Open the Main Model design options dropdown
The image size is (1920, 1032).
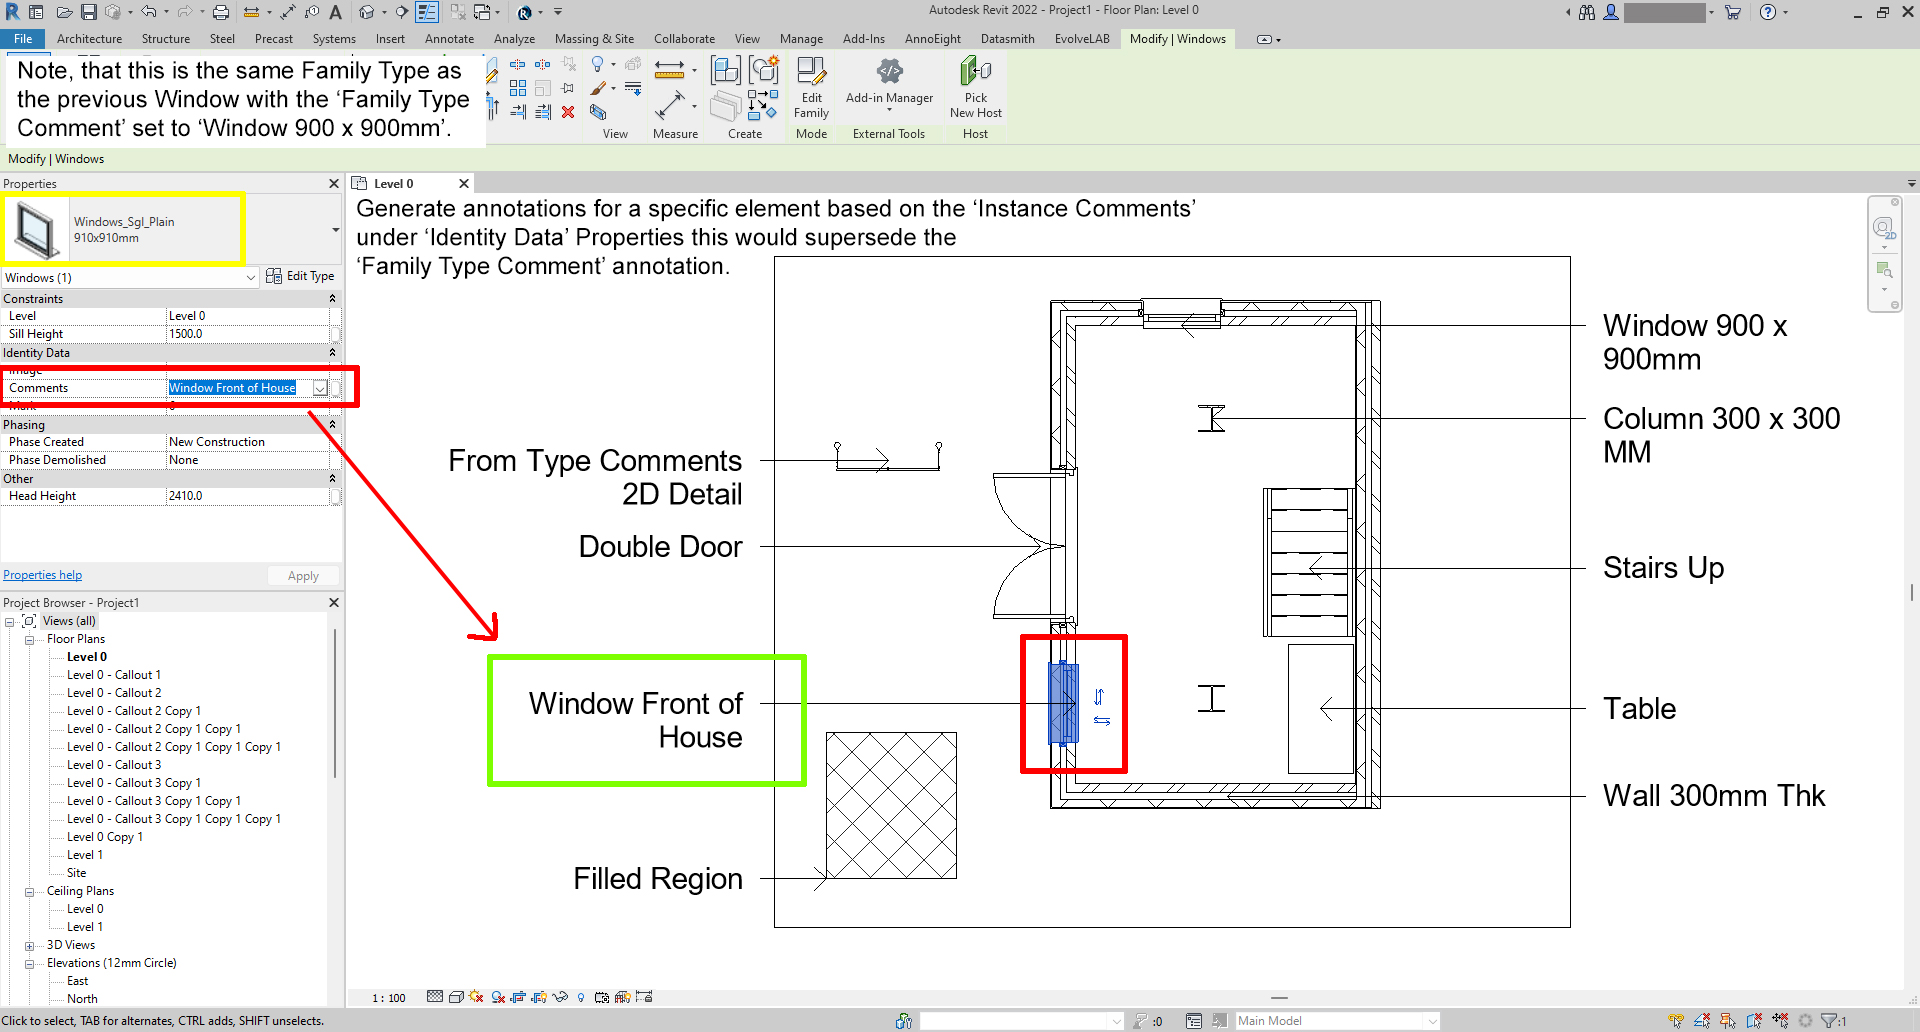[1432, 1021]
